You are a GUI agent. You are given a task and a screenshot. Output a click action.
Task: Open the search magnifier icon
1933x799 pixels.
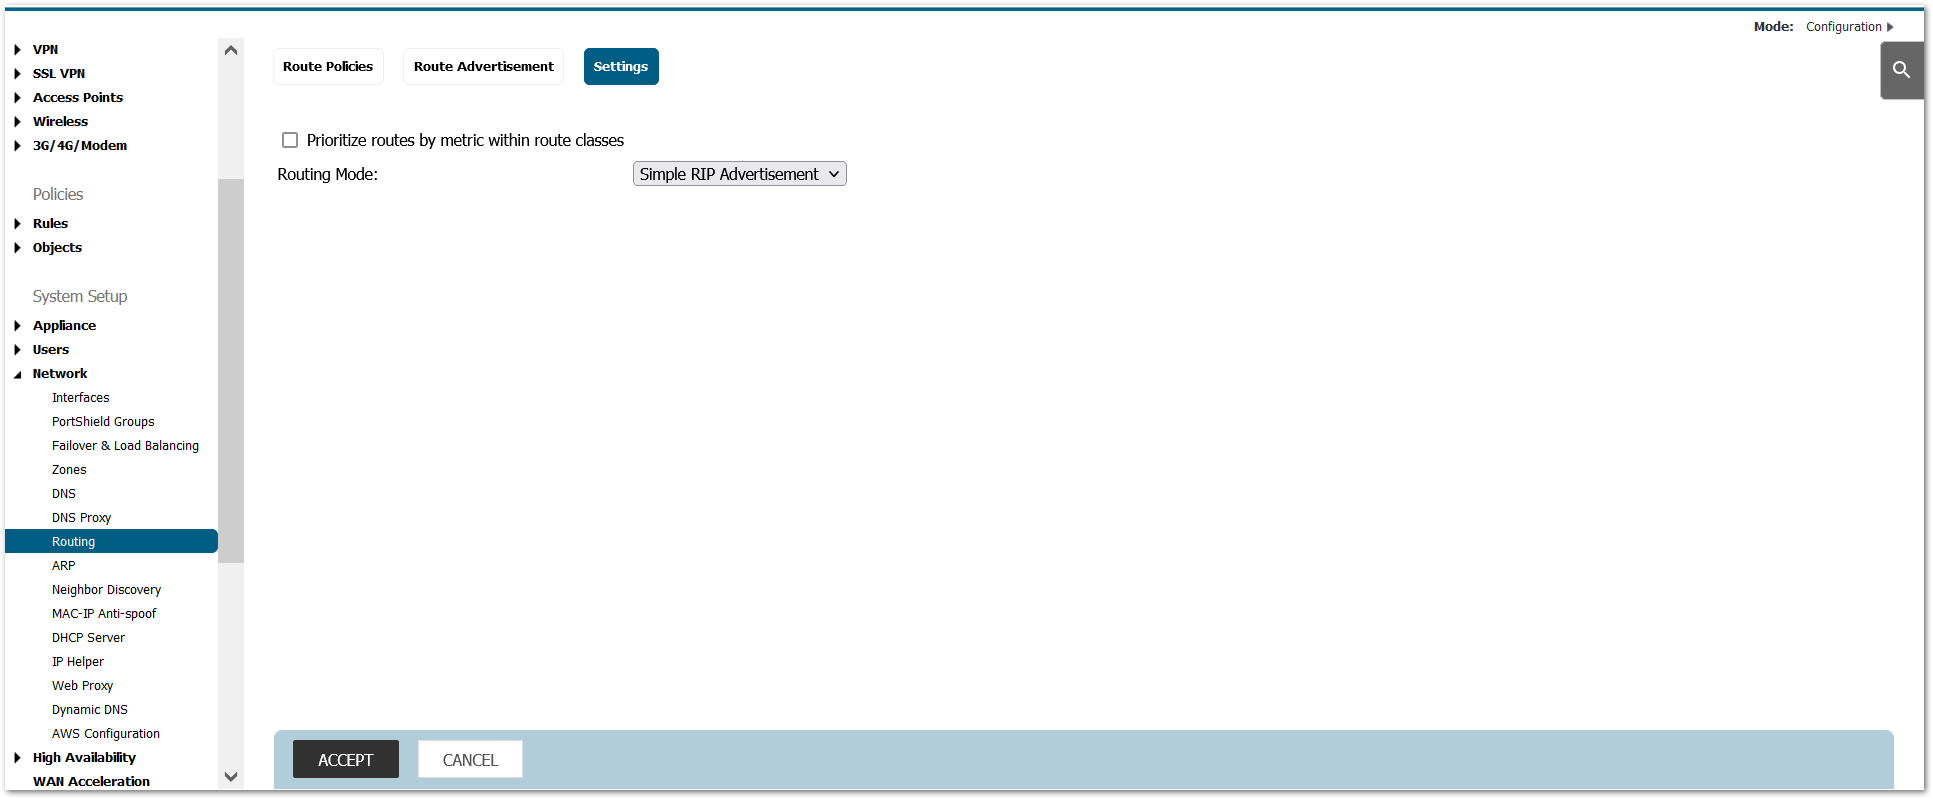click(x=1901, y=70)
